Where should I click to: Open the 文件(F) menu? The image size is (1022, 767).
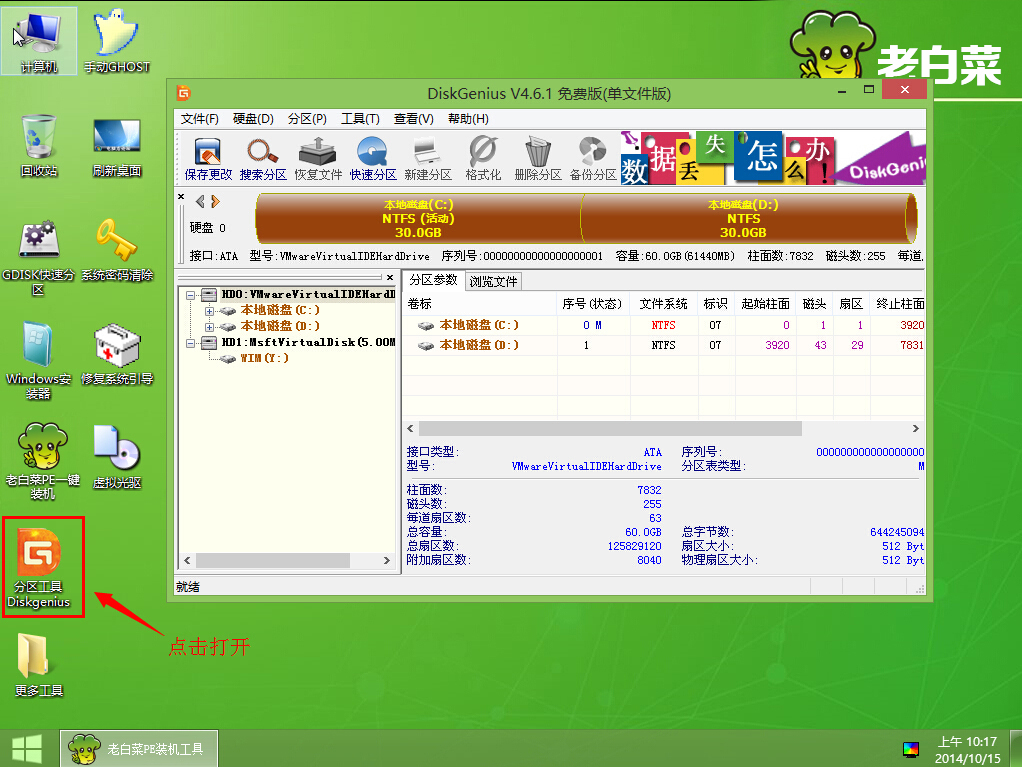[x=199, y=119]
